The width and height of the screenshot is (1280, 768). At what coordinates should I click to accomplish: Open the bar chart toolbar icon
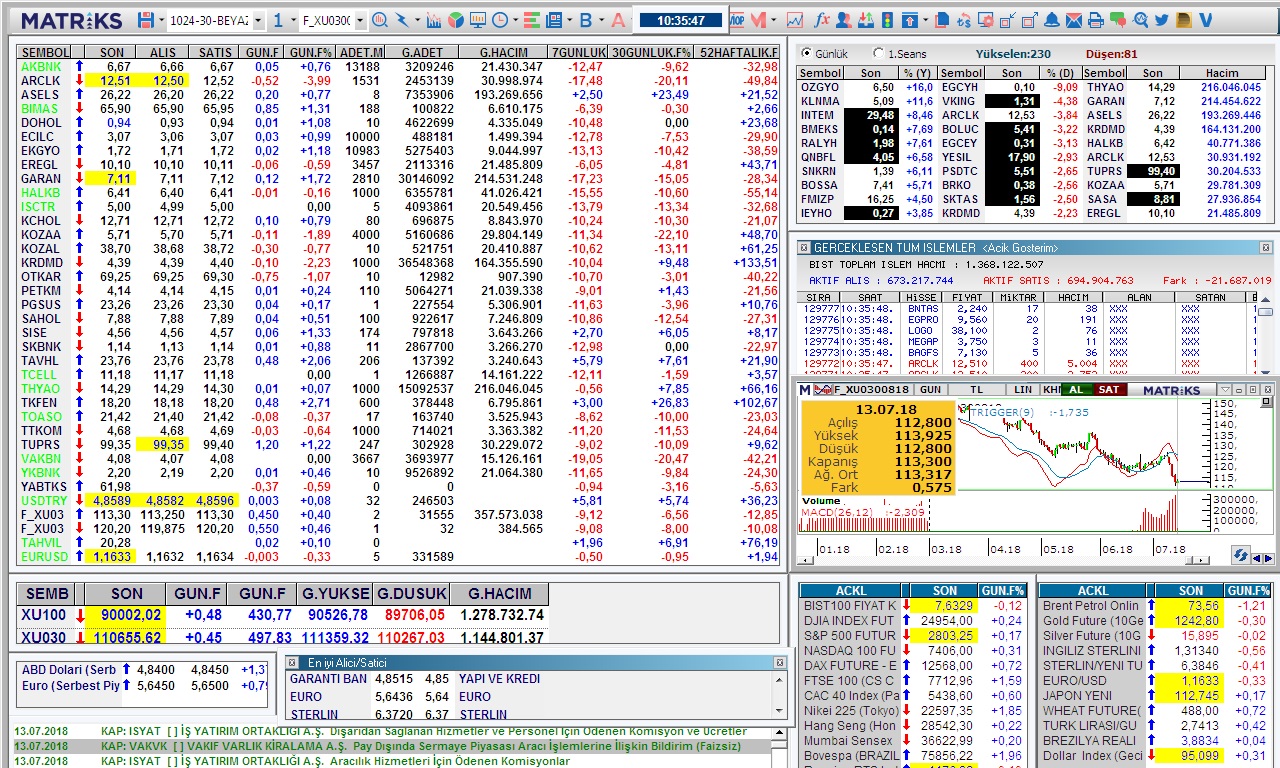[433, 20]
